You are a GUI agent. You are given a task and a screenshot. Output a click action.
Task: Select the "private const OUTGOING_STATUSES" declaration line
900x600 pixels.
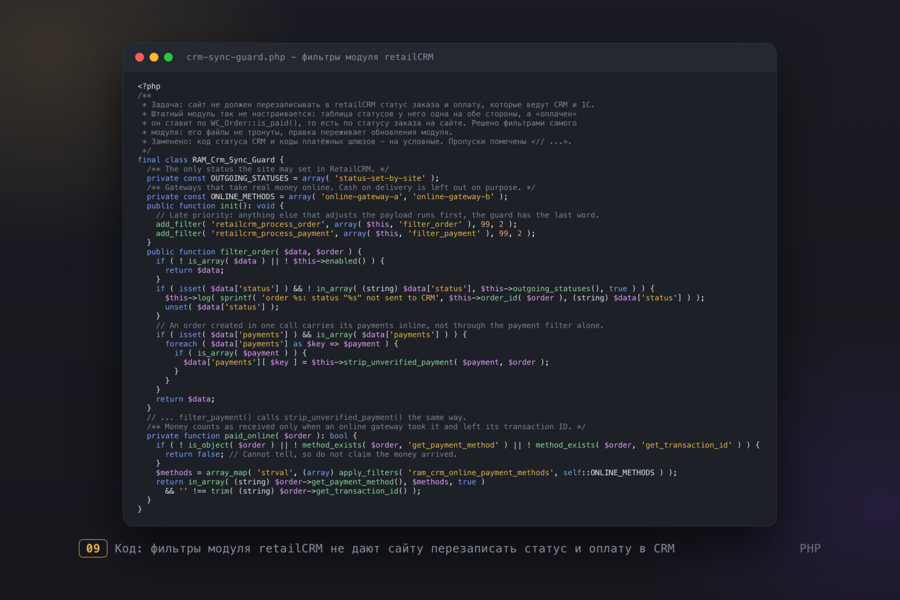[293, 178]
